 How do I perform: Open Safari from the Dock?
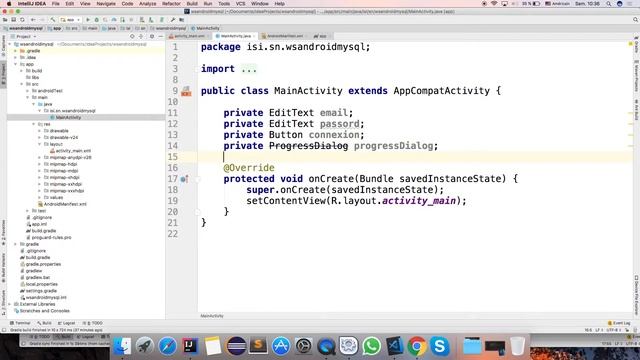(167, 346)
